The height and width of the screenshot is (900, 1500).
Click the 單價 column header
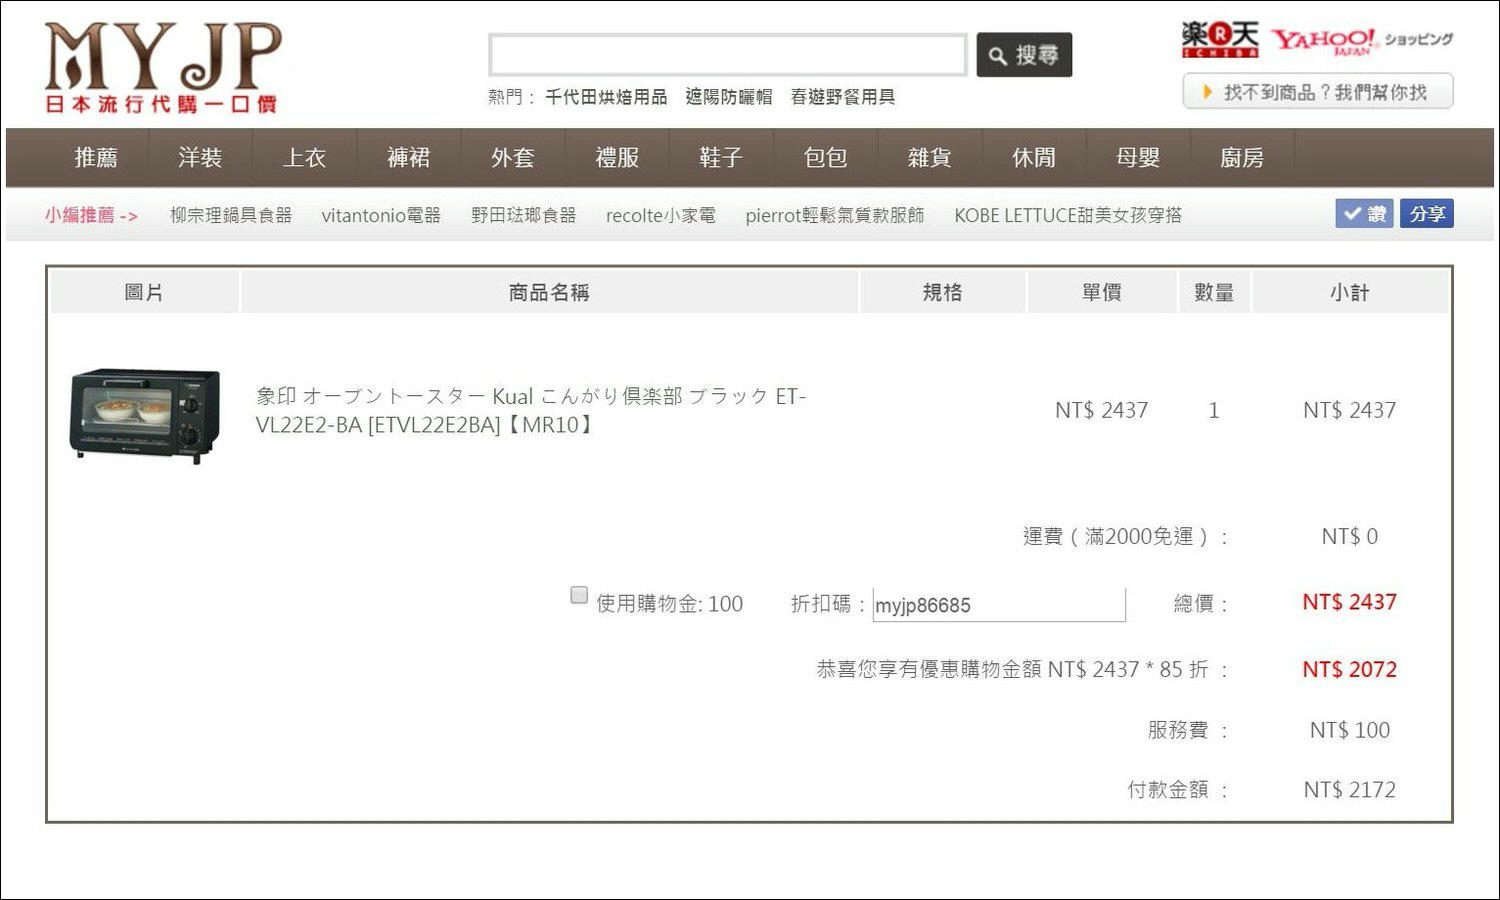click(1102, 292)
